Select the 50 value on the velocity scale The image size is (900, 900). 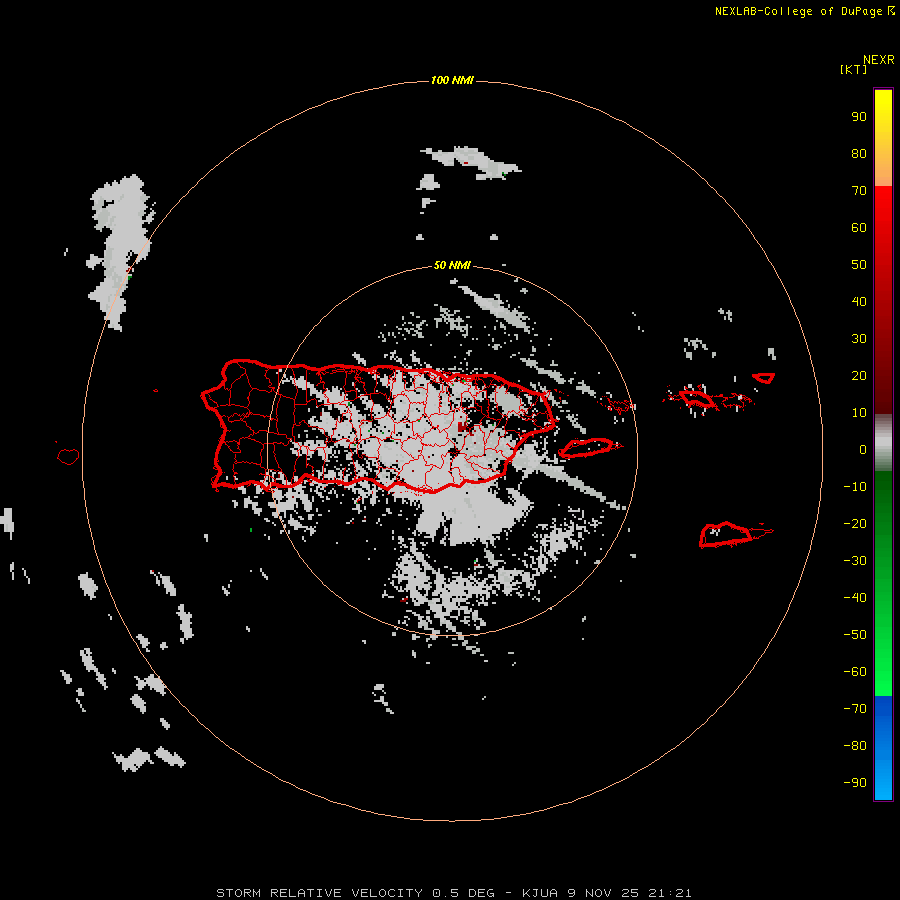click(859, 265)
